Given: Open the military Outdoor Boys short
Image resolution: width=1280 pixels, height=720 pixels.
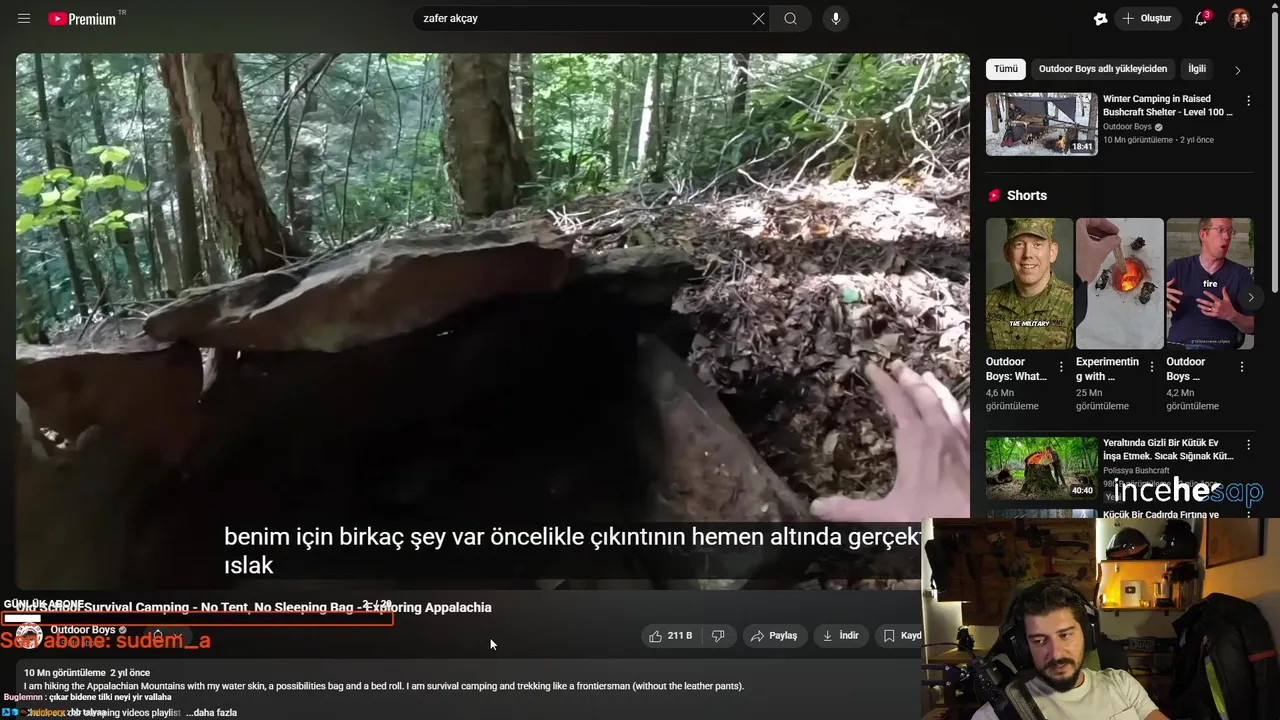Looking at the screenshot, I should 1029,283.
